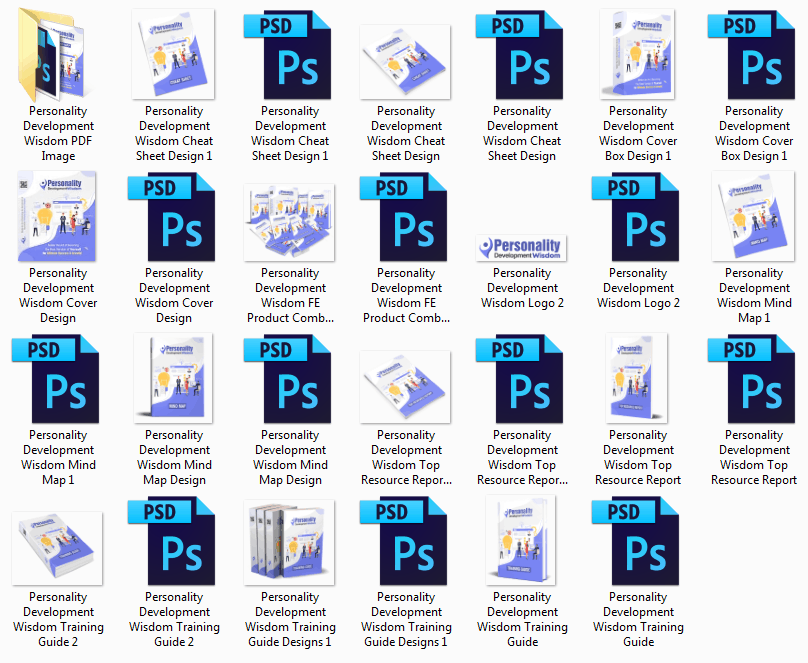808x663 pixels.
Task: Select the Training Guide Designs 1 PSD file
Action: (406, 539)
